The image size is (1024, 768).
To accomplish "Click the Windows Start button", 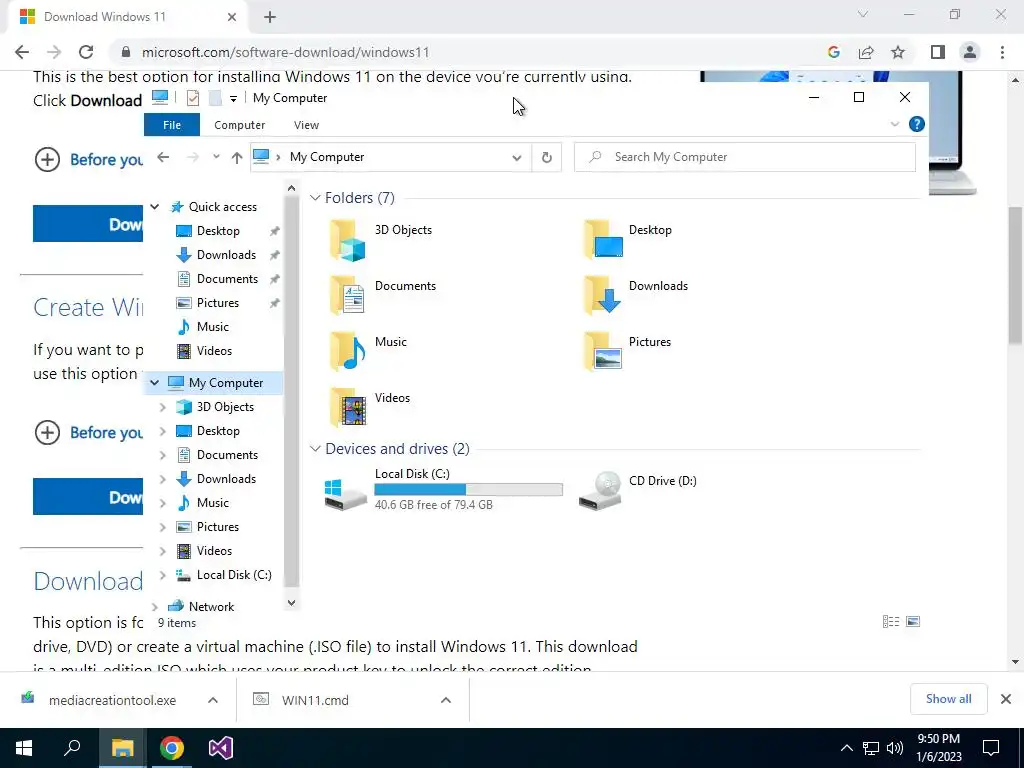I will coord(24,748).
